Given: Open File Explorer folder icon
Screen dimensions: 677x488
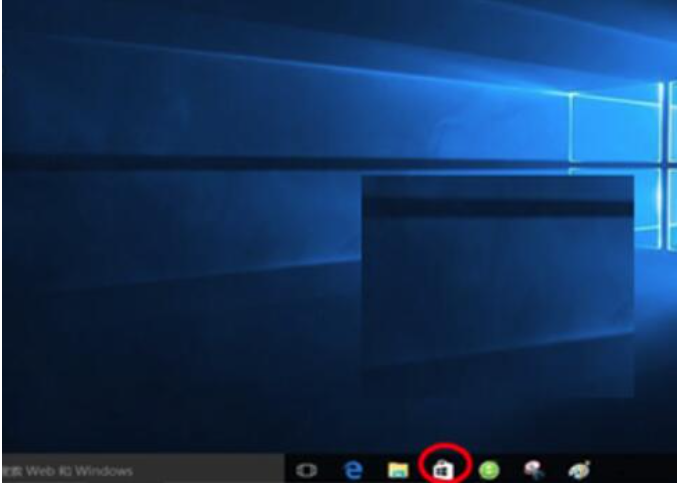Looking at the screenshot, I should coord(398,469).
